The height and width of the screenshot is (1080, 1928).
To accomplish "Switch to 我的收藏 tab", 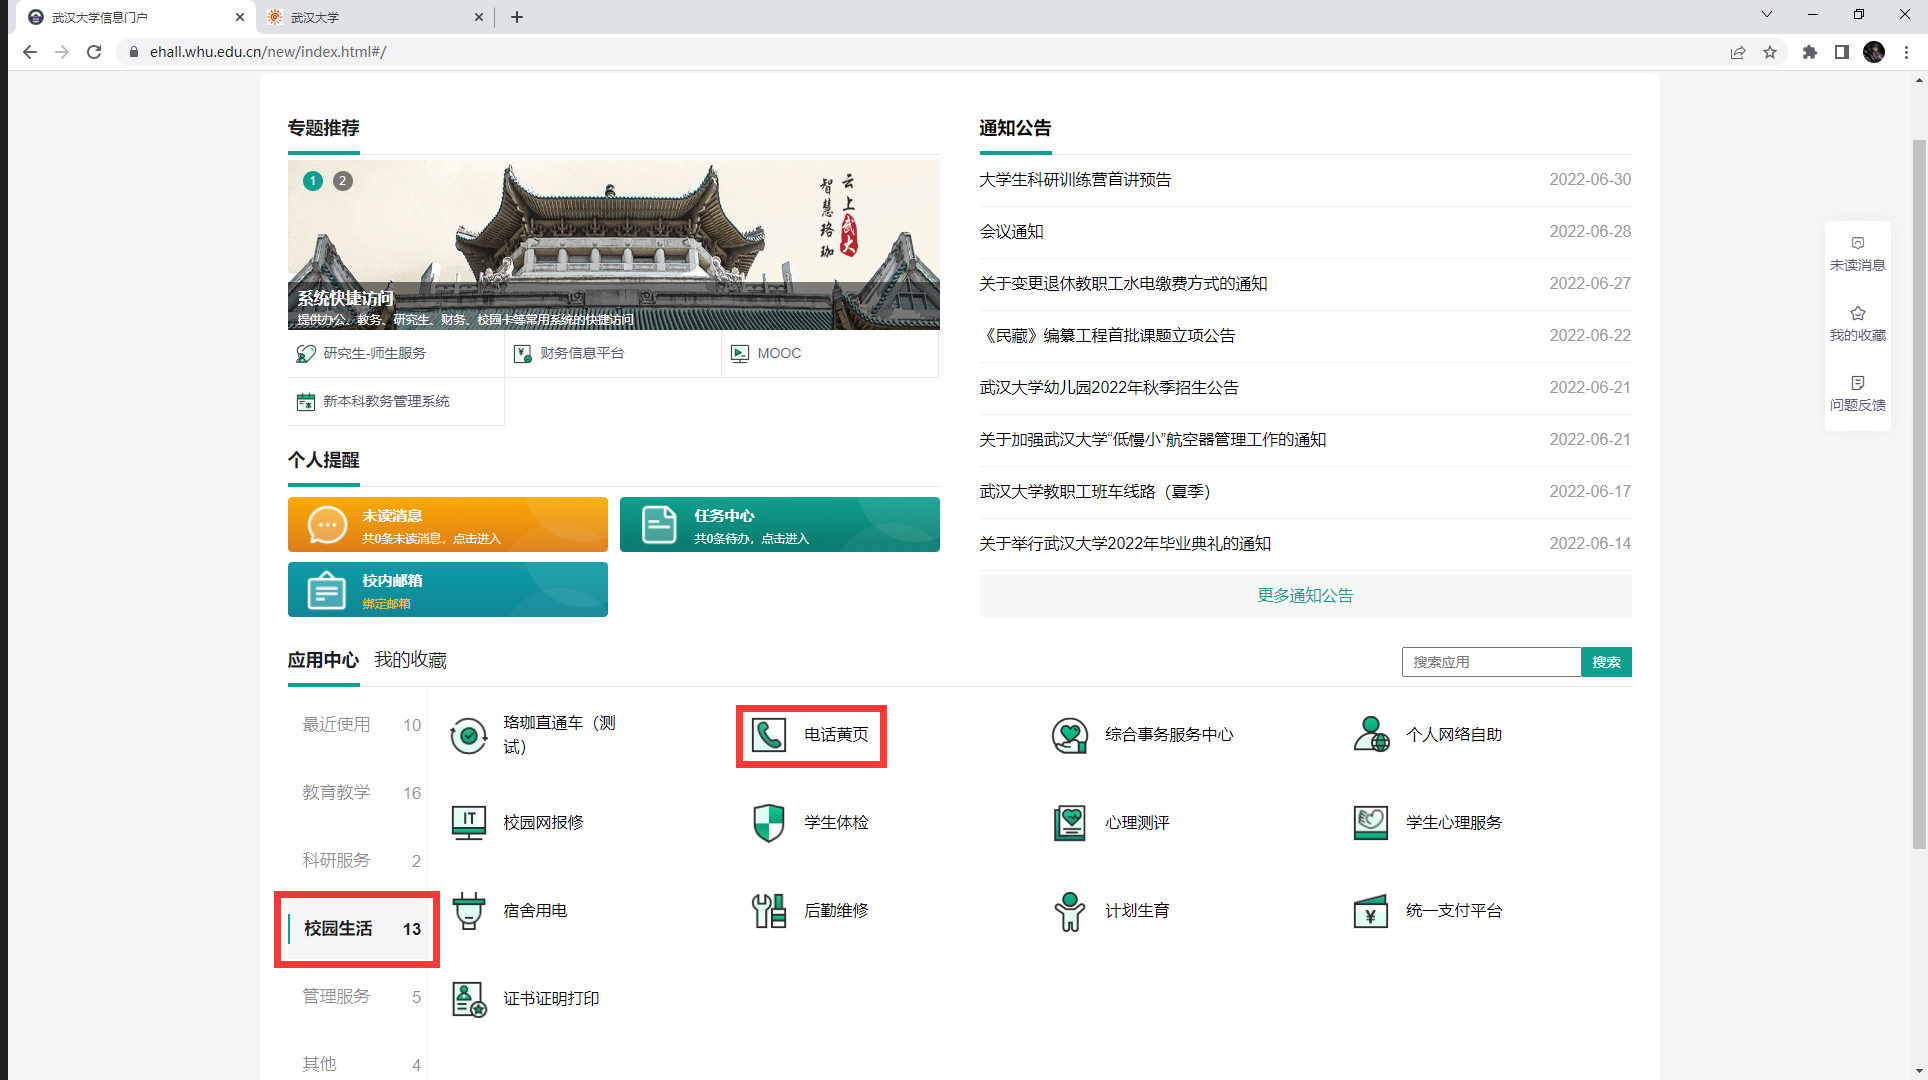I will (410, 660).
